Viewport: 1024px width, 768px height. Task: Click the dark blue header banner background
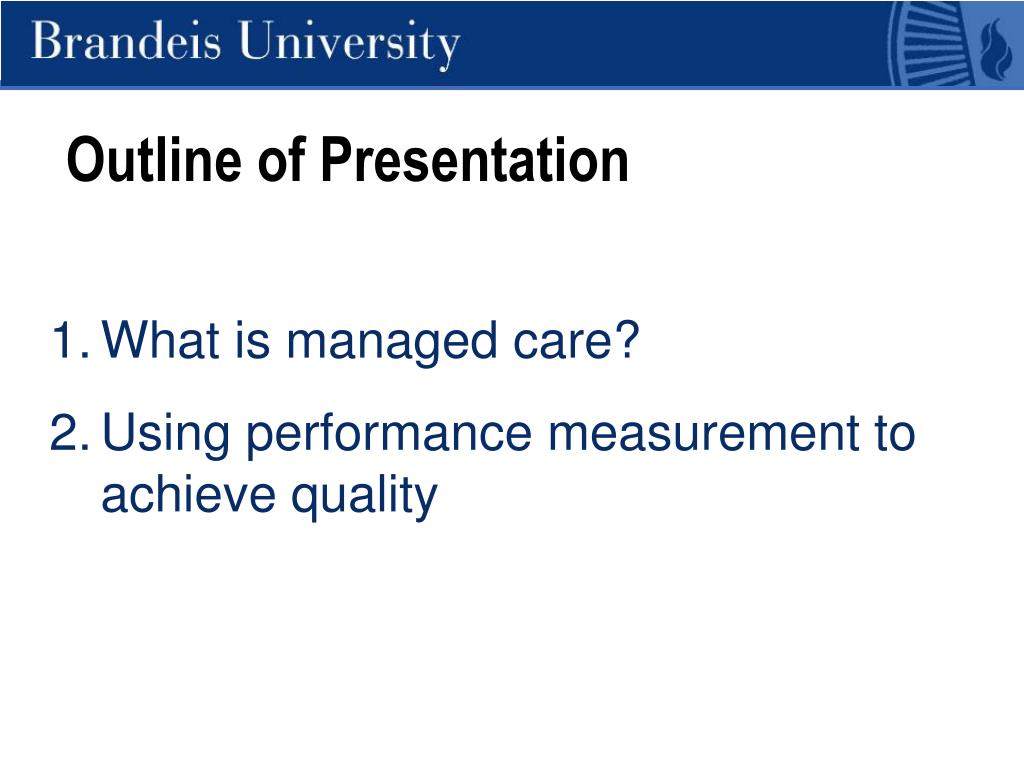673,43
